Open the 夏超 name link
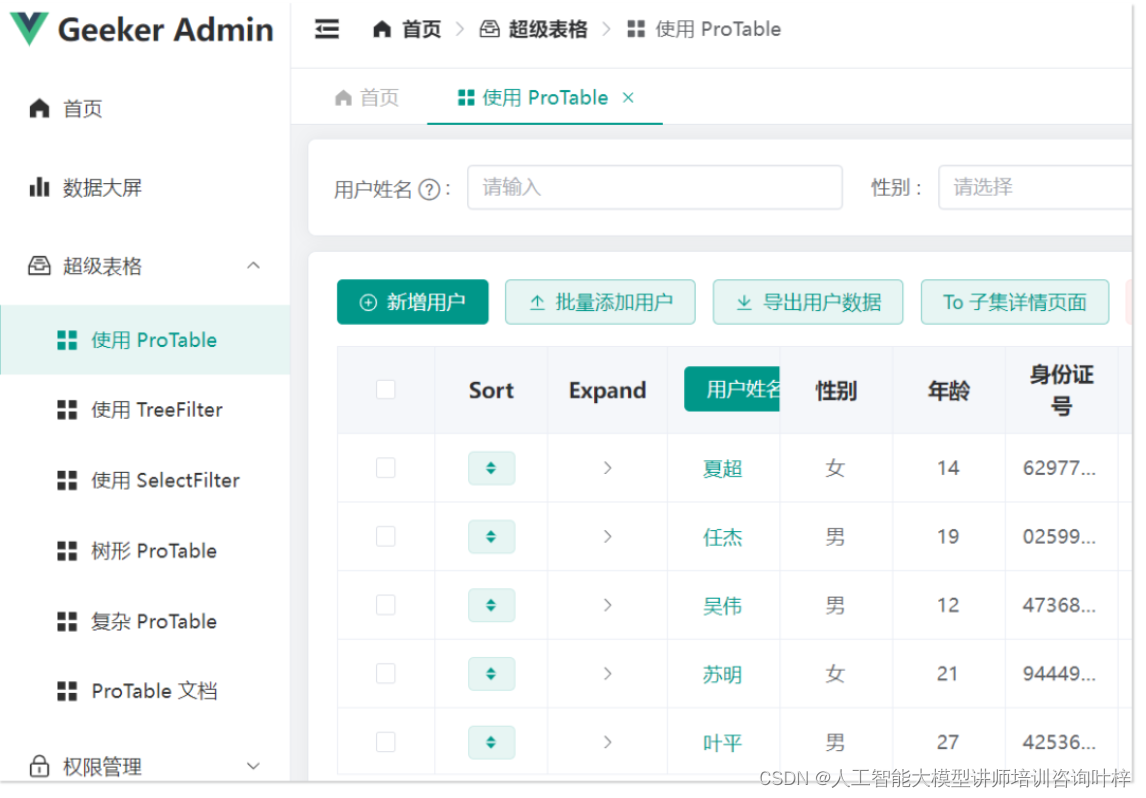The height and width of the screenshot is (798, 1146). (x=722, y=468)
